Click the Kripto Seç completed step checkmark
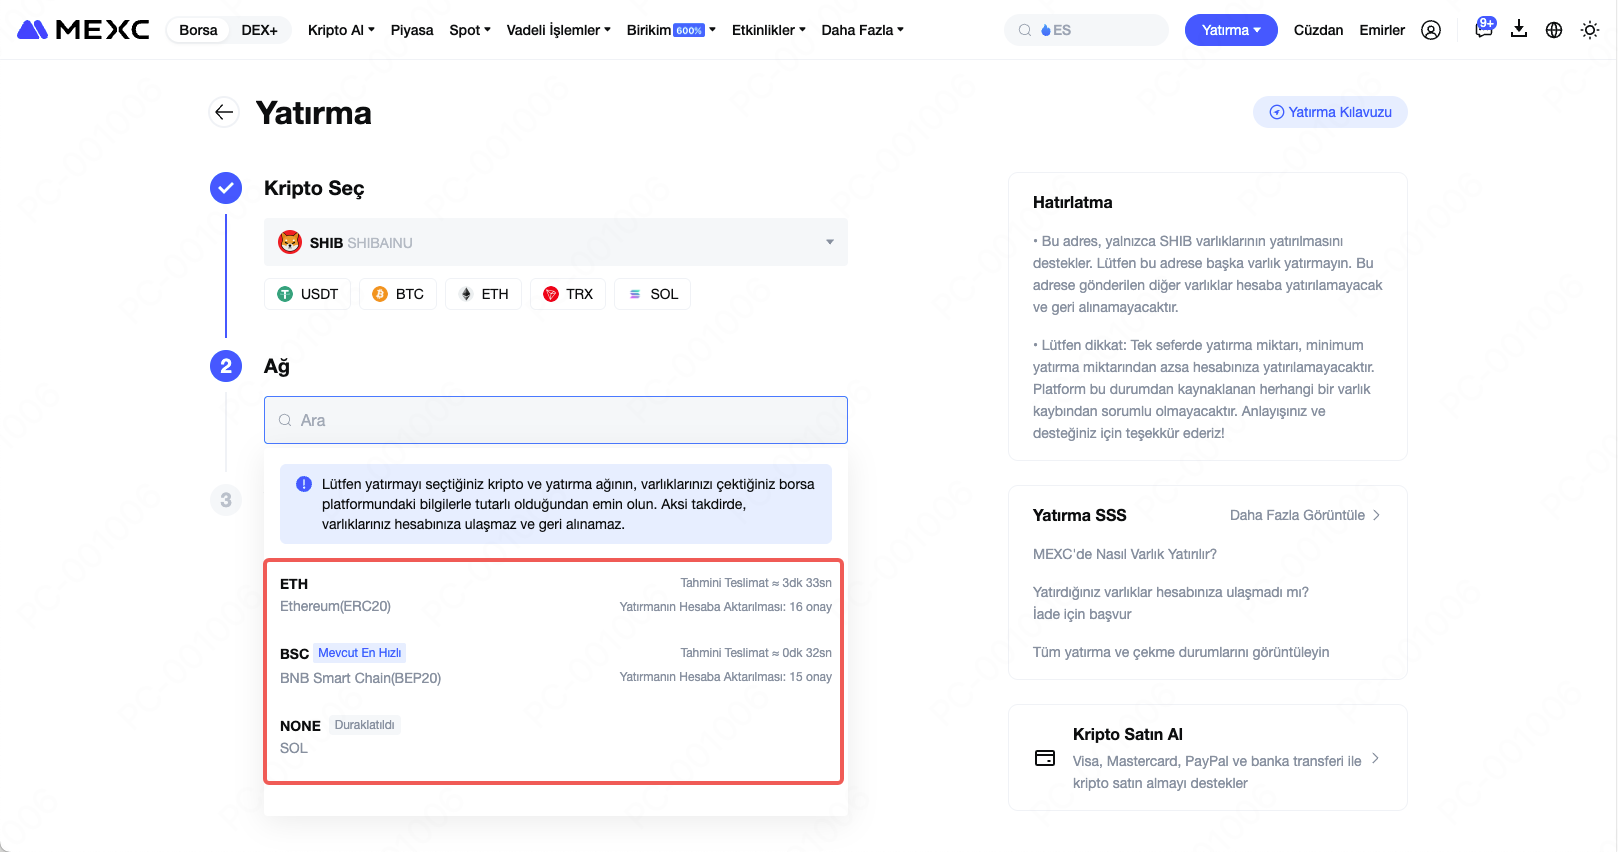Image resolution: width=1618 pixels, height=852 pixels. pyautogui.click(x=226, y=188)
